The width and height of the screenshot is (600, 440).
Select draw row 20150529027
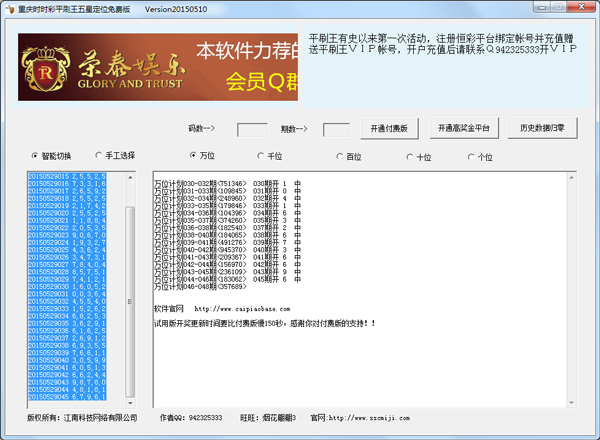pyautogui.click(x=67, y=265)
